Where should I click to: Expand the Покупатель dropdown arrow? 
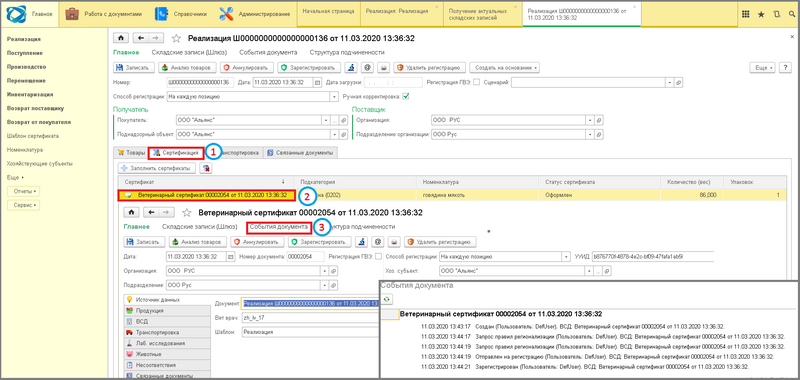click(326, 120)
